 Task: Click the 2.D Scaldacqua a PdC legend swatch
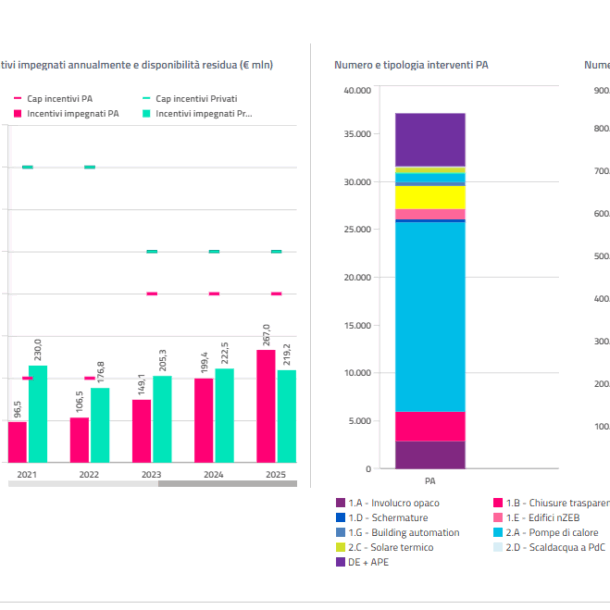click(x=498, y=547)
